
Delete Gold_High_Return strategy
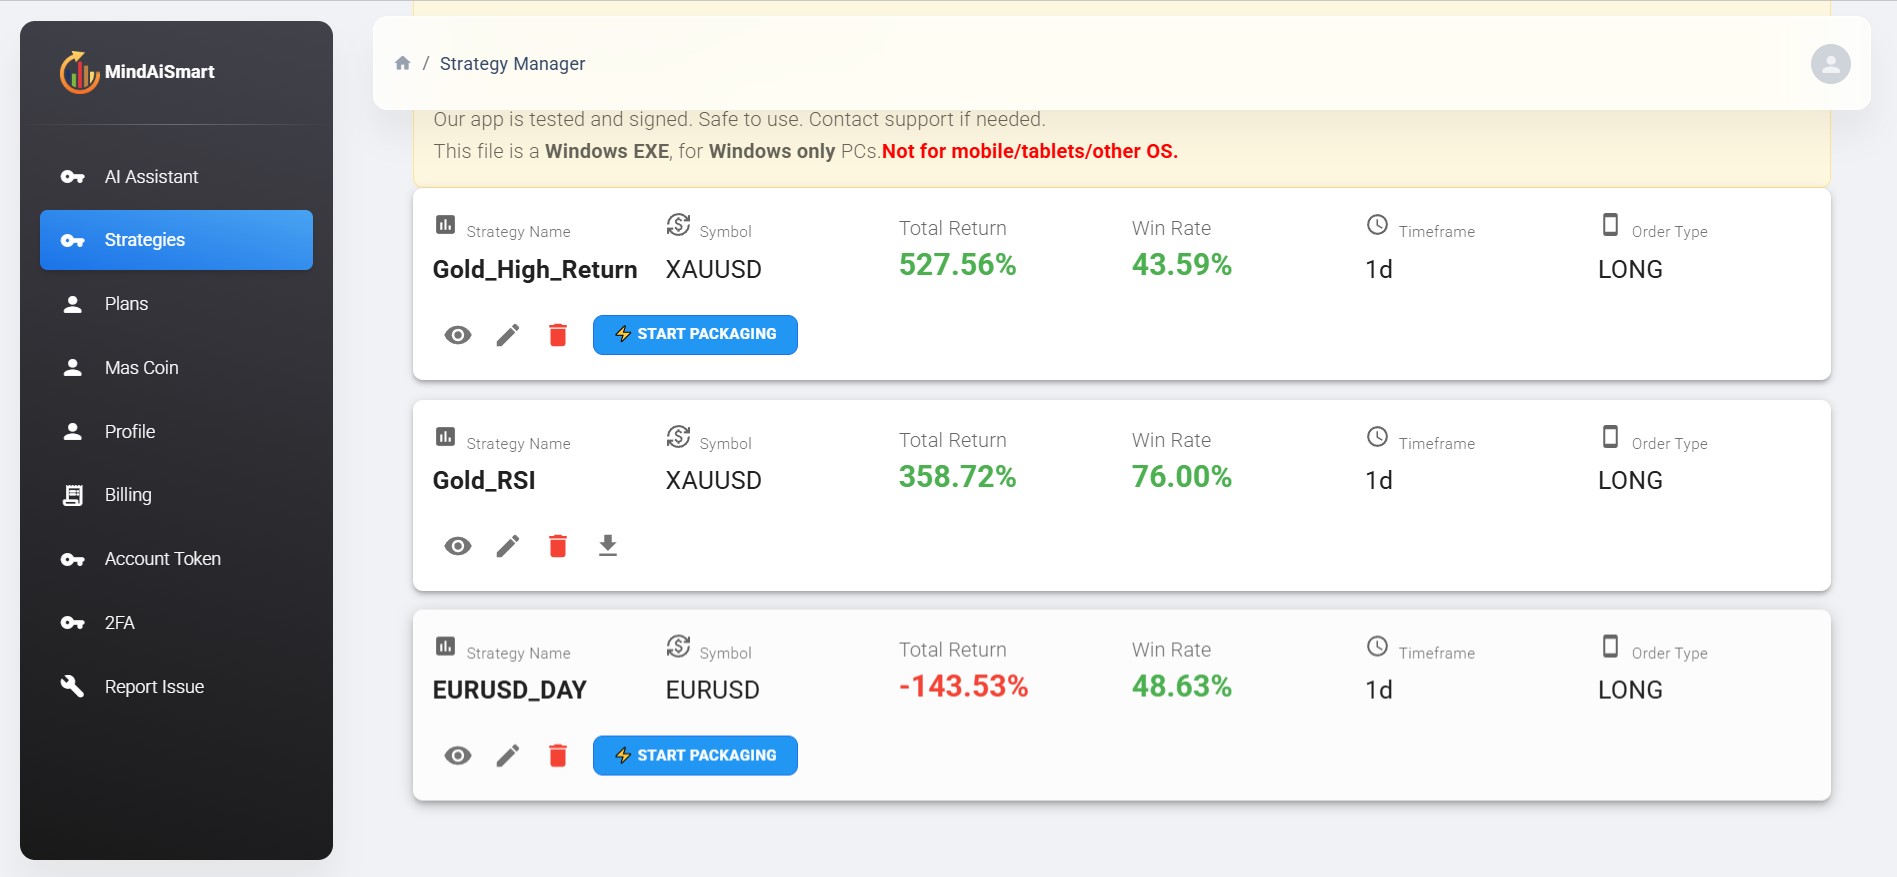pos(558,335)
